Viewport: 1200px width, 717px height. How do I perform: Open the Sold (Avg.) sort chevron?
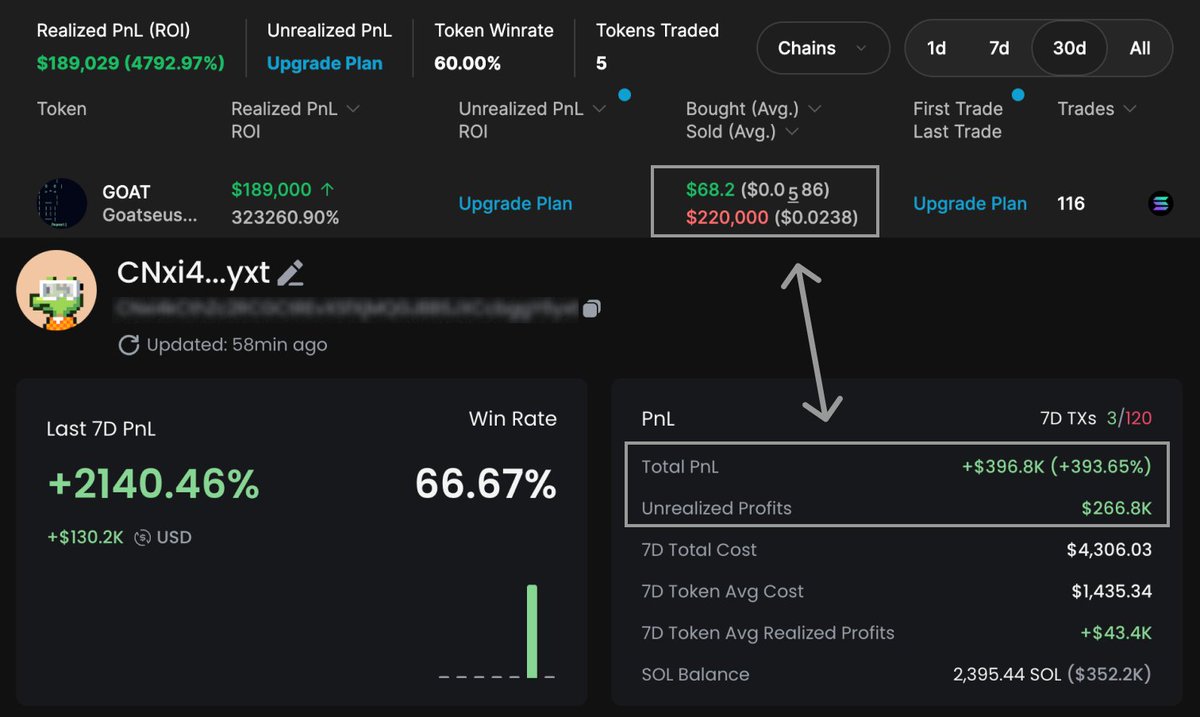791,131
